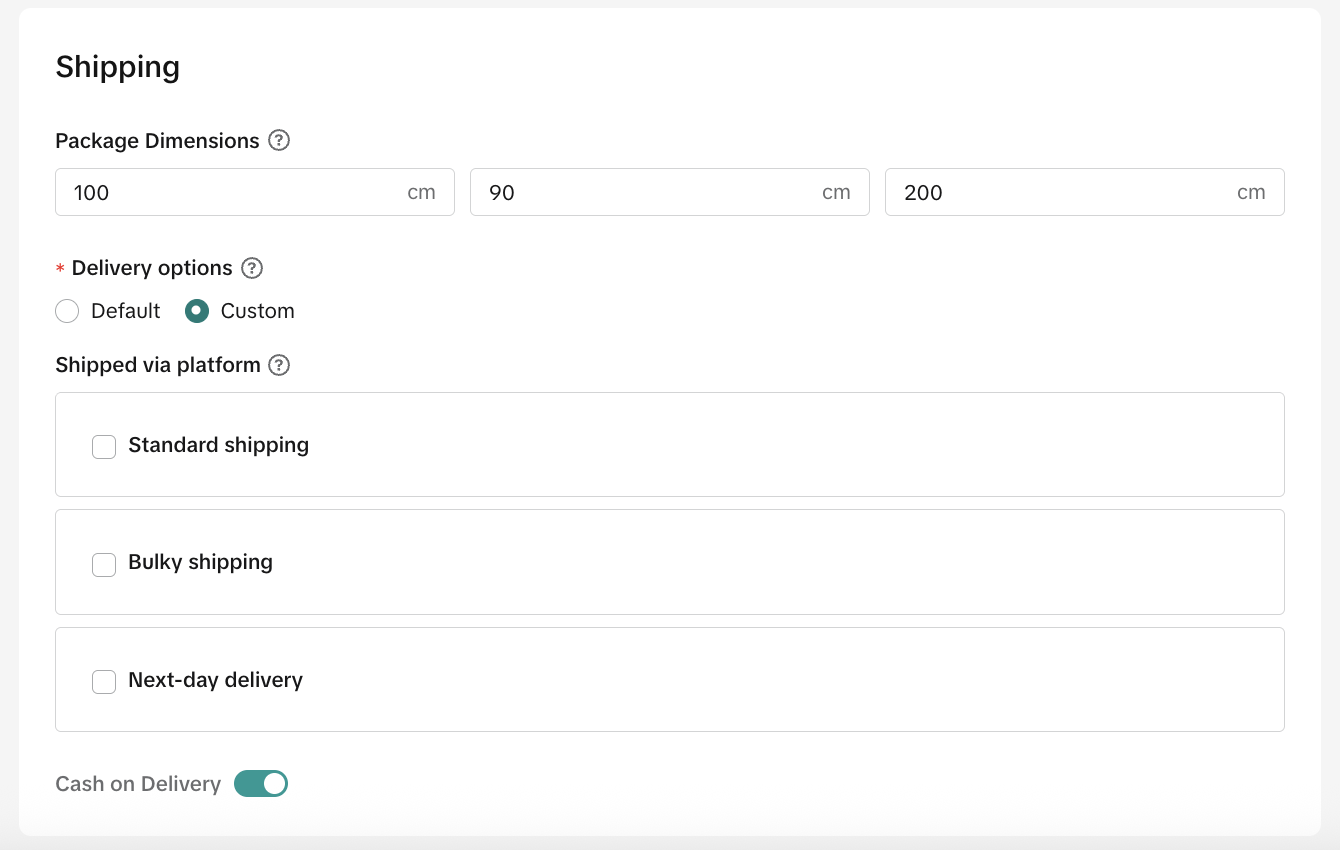The height and width of the screenshot is (850, 1340).
Task: Click the Standard shipping label text
Action: 218,445
